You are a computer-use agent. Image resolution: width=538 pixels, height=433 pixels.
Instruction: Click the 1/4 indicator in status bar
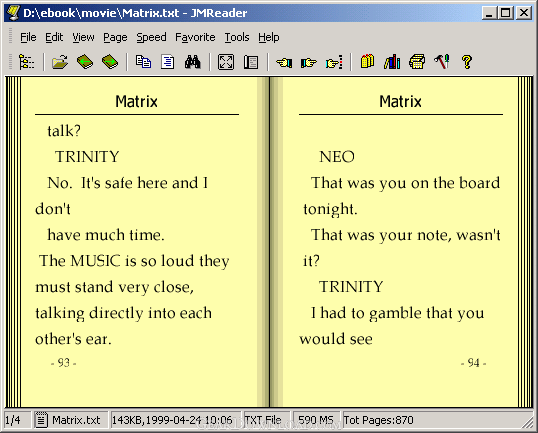pos(13,420)
